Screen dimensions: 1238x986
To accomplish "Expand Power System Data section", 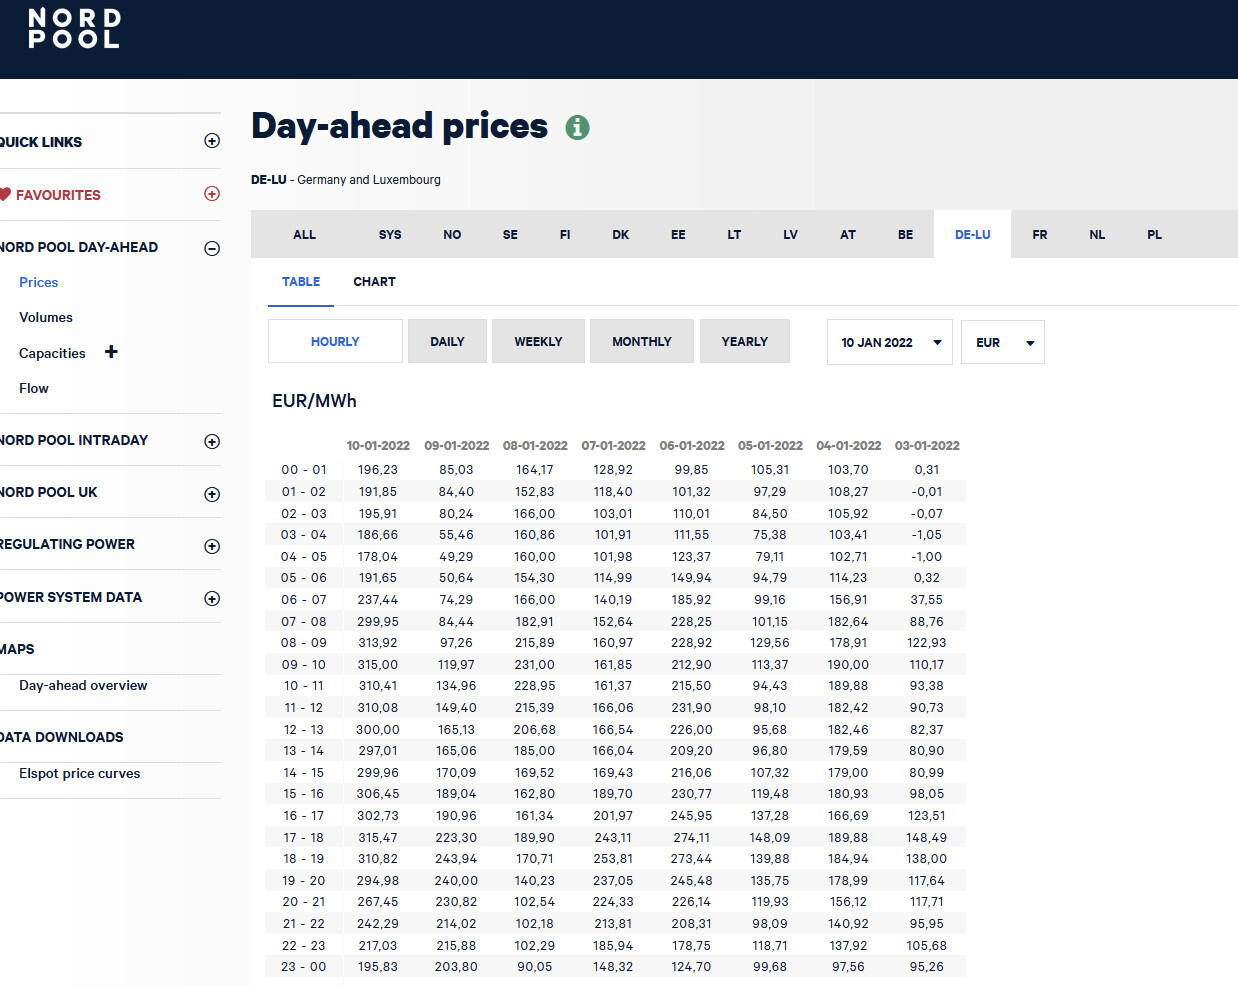I will click(x=212, y=598).
